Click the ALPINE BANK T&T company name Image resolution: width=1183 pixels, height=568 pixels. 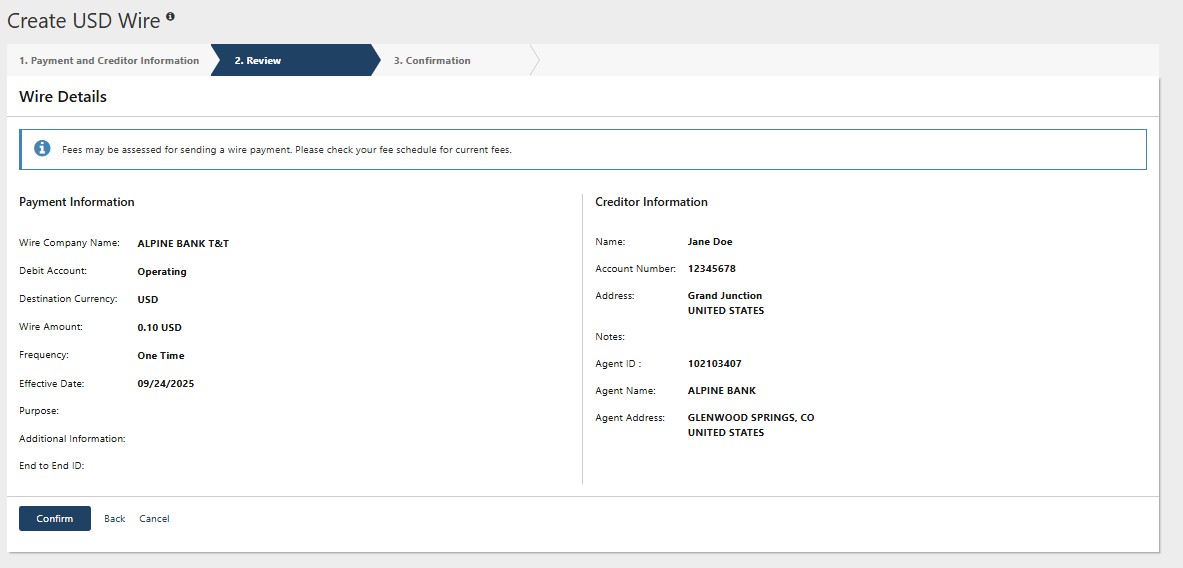pyautogui.click(x=183, y=244)
